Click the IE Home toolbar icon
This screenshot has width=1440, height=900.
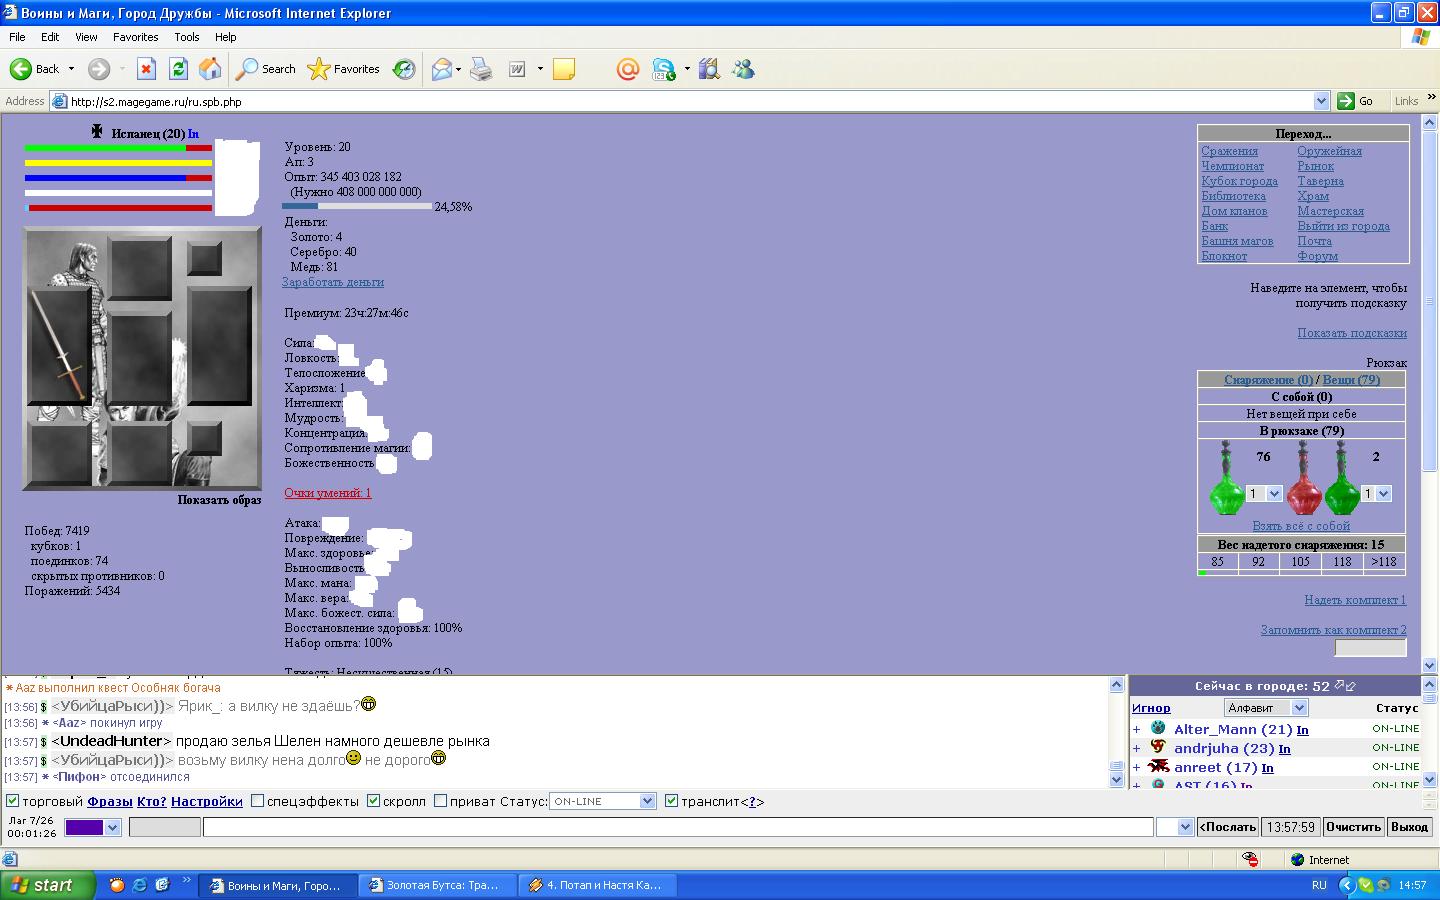tap(210, 69)
